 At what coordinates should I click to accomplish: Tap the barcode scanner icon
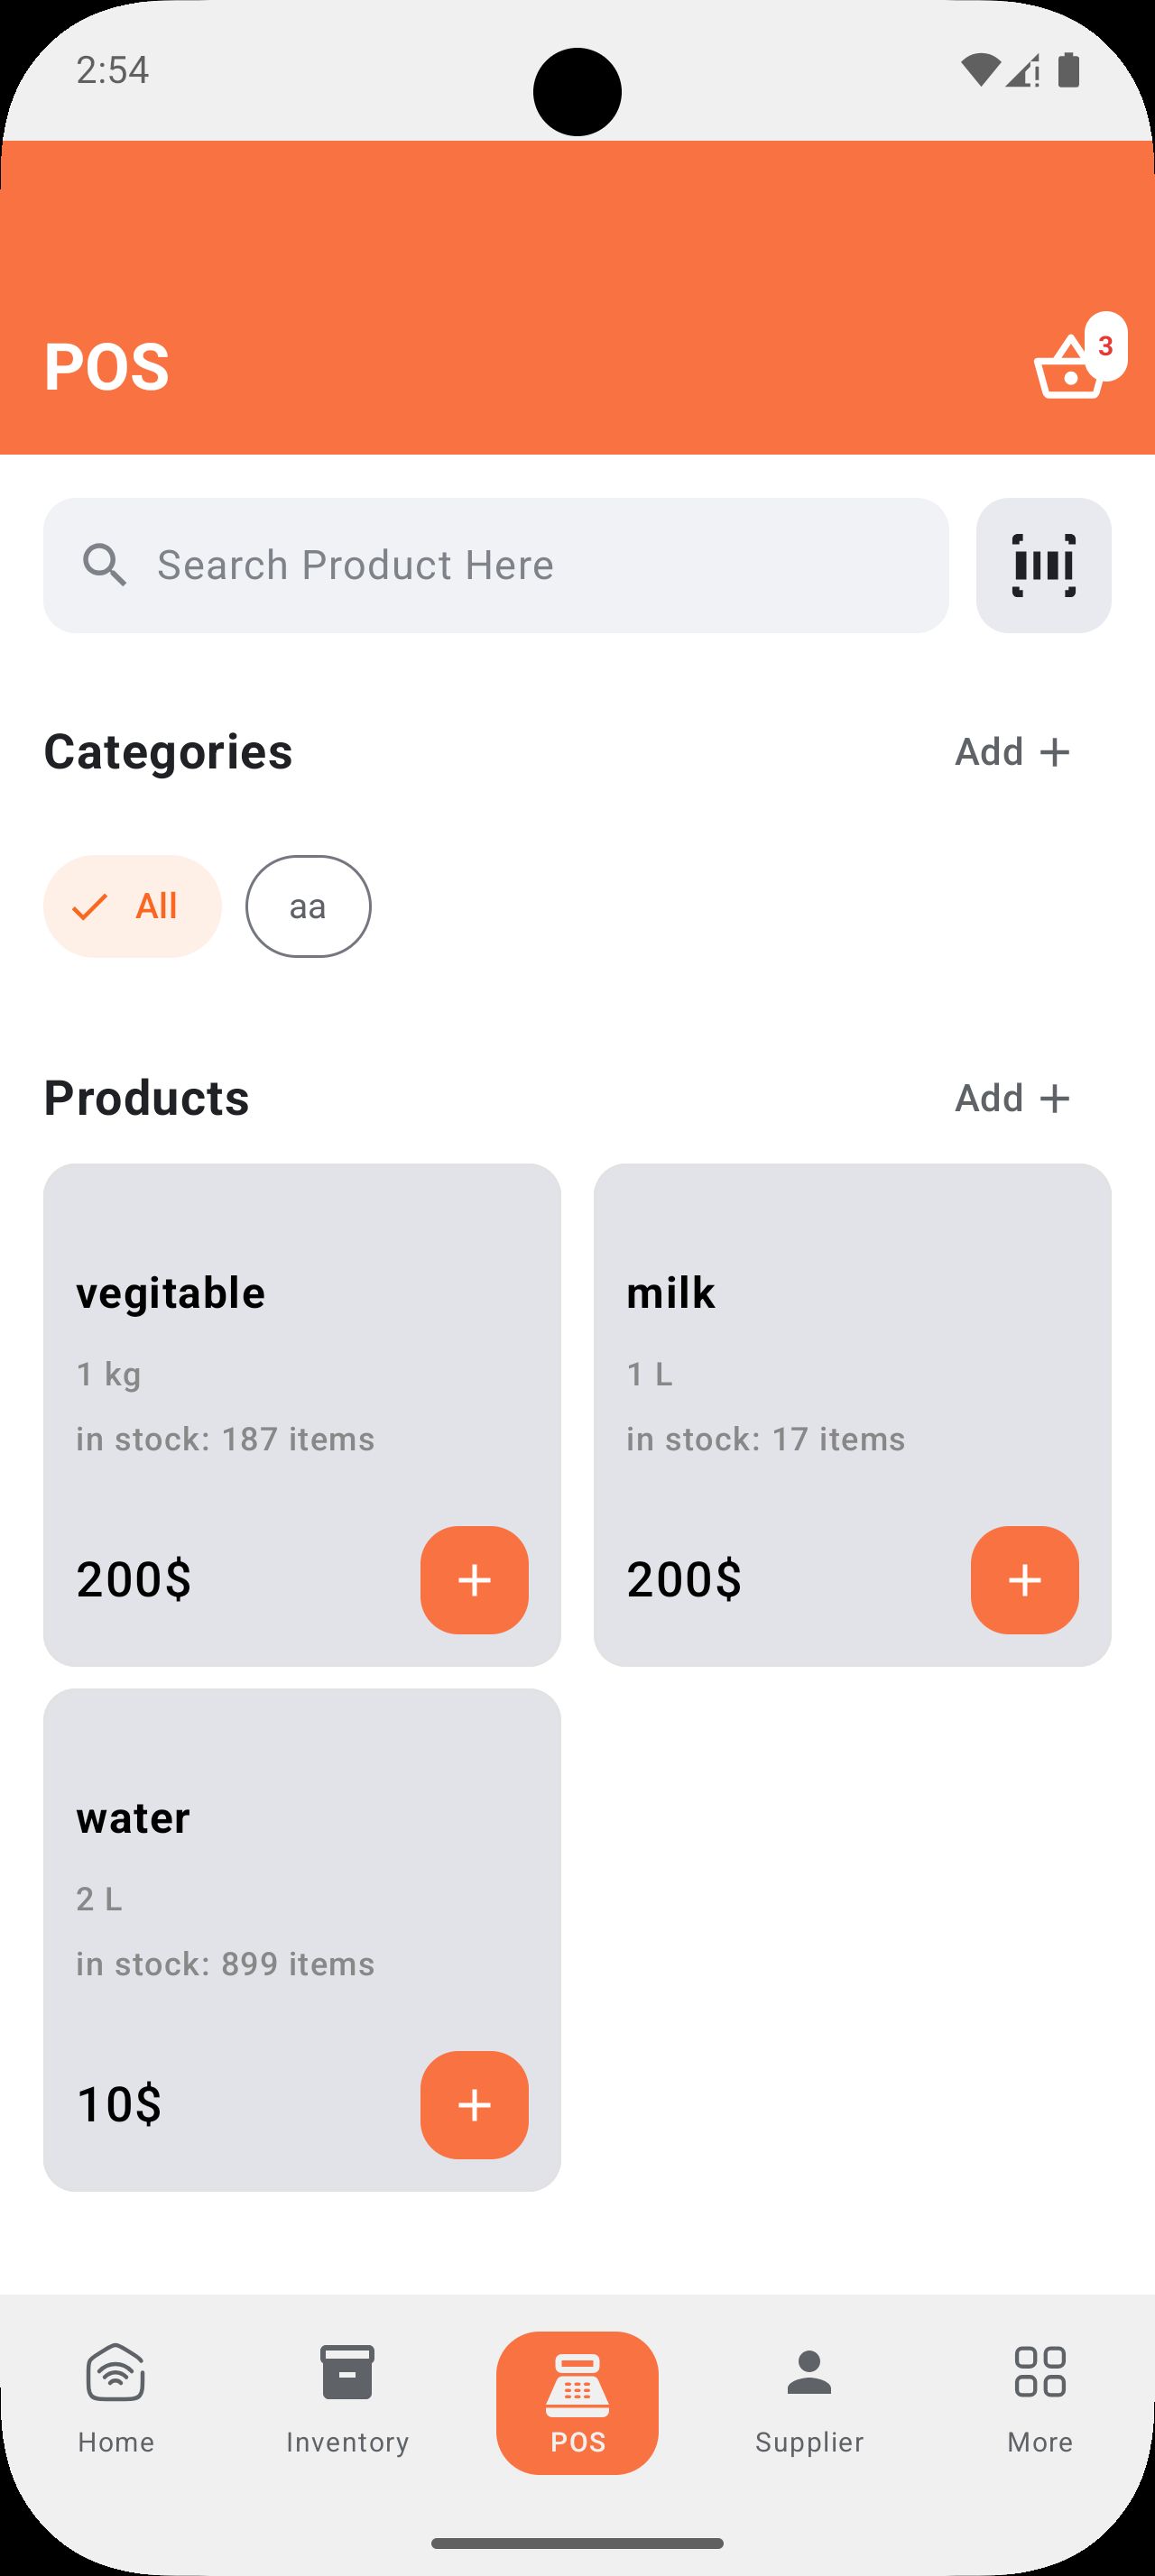(x=1043, y=566)
